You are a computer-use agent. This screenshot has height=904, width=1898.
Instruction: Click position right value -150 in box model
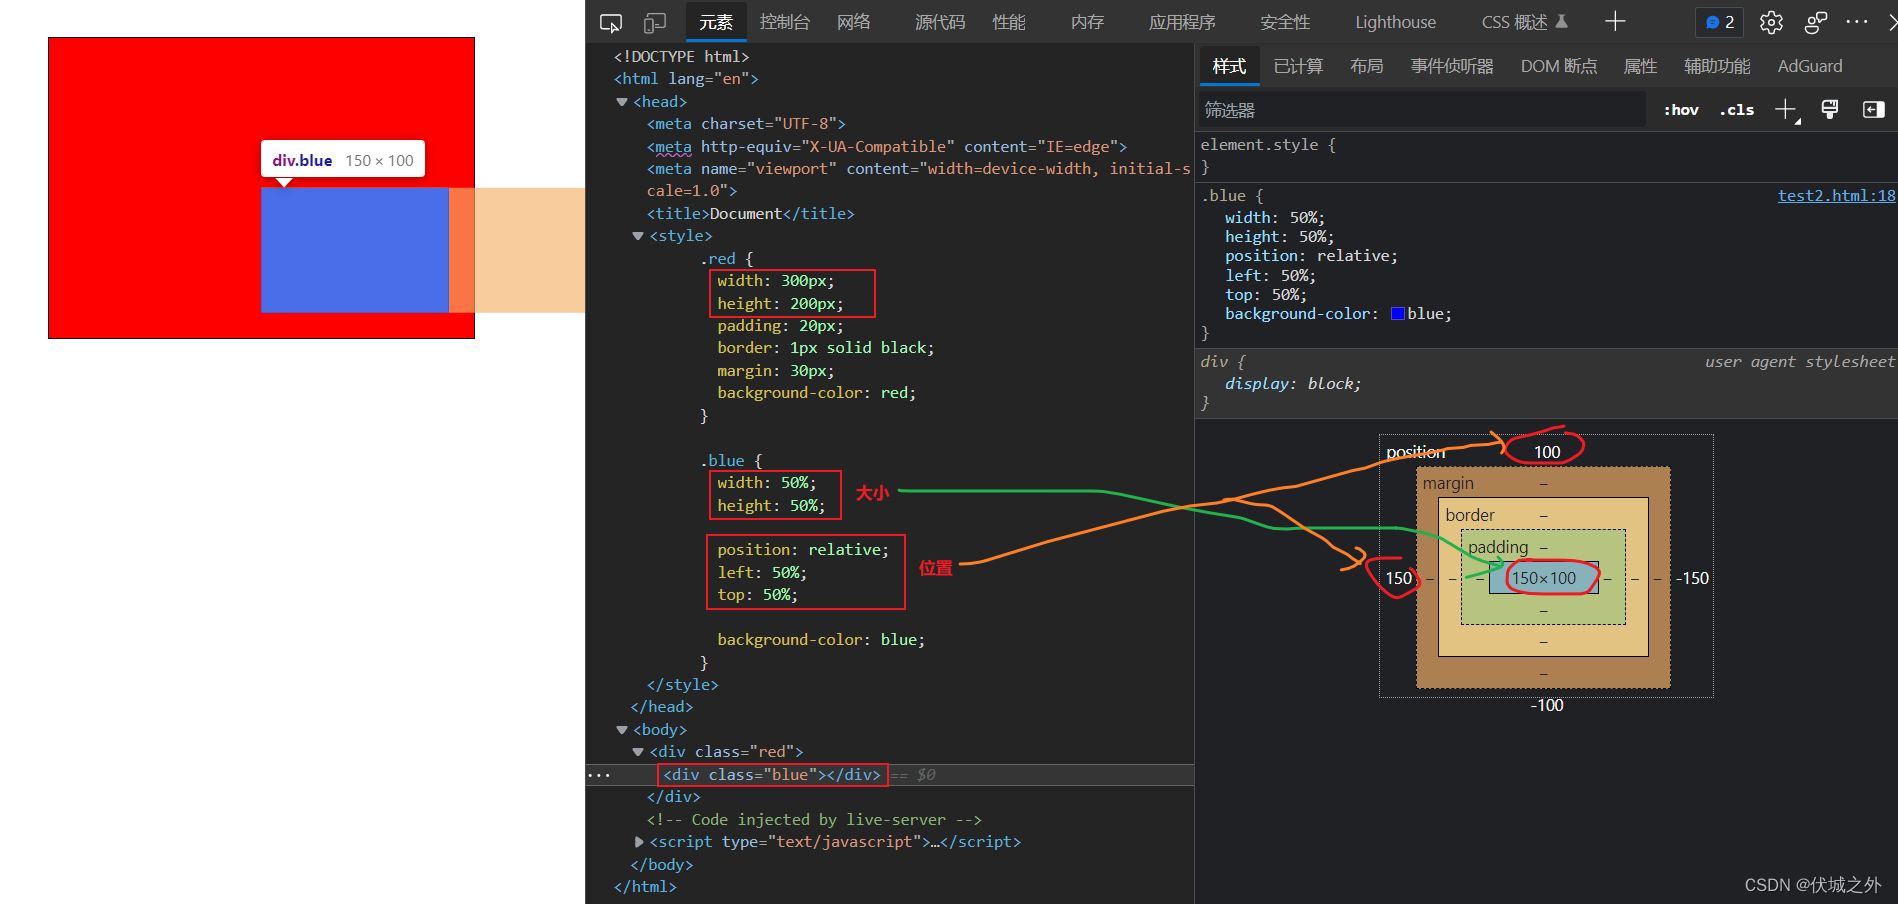[x=1693, y=578]
